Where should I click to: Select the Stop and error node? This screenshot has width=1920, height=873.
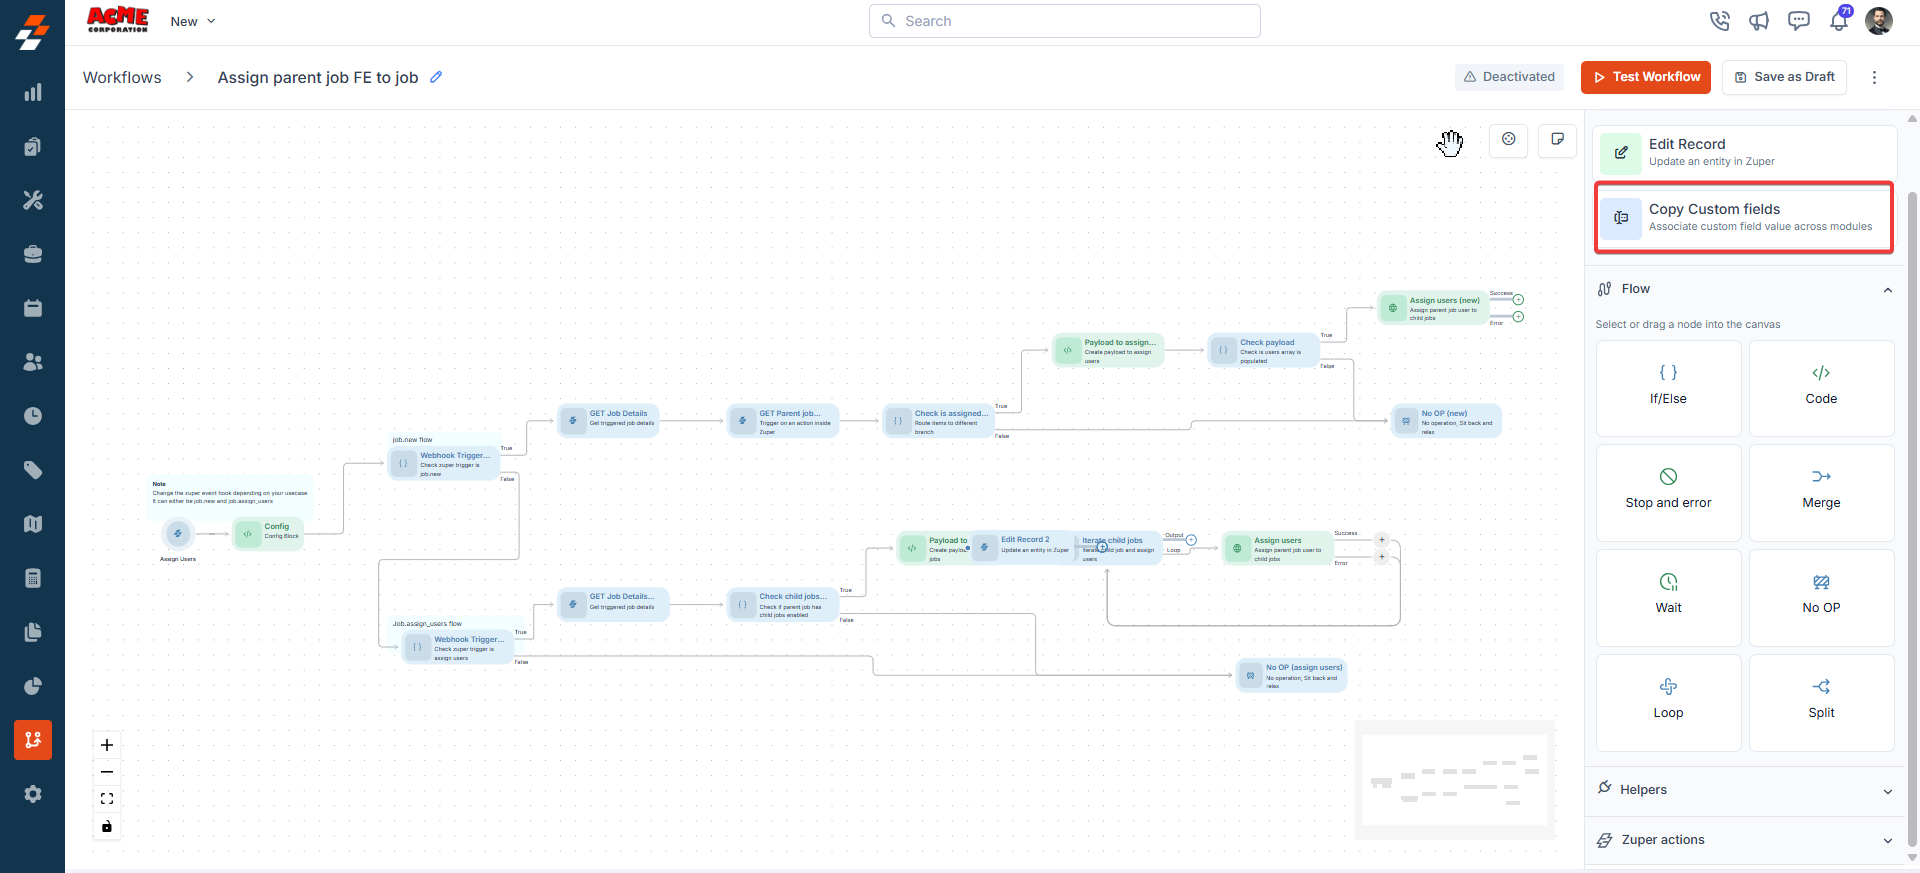click(x=1668, y=492)
